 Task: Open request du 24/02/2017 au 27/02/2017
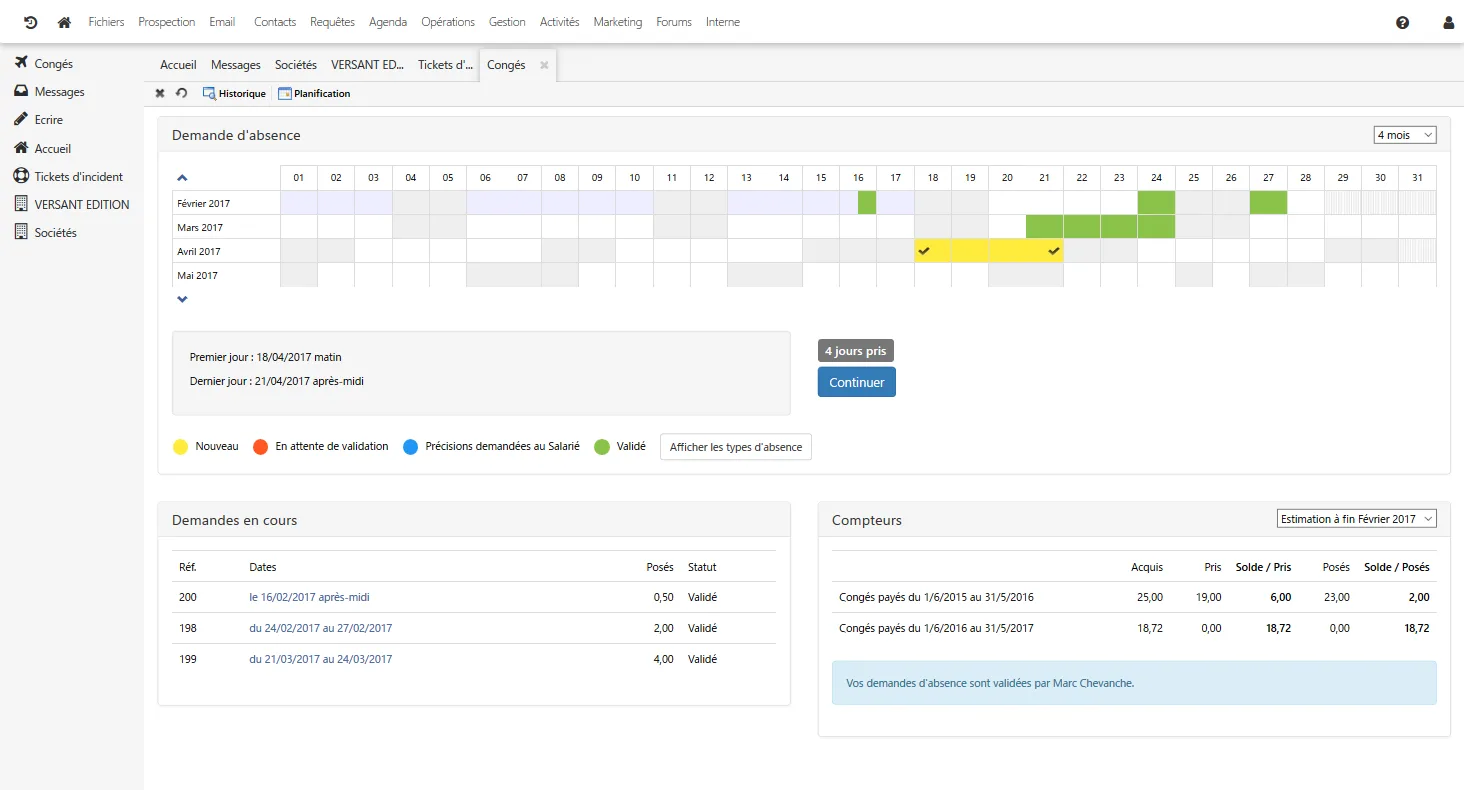click(320, 628)
